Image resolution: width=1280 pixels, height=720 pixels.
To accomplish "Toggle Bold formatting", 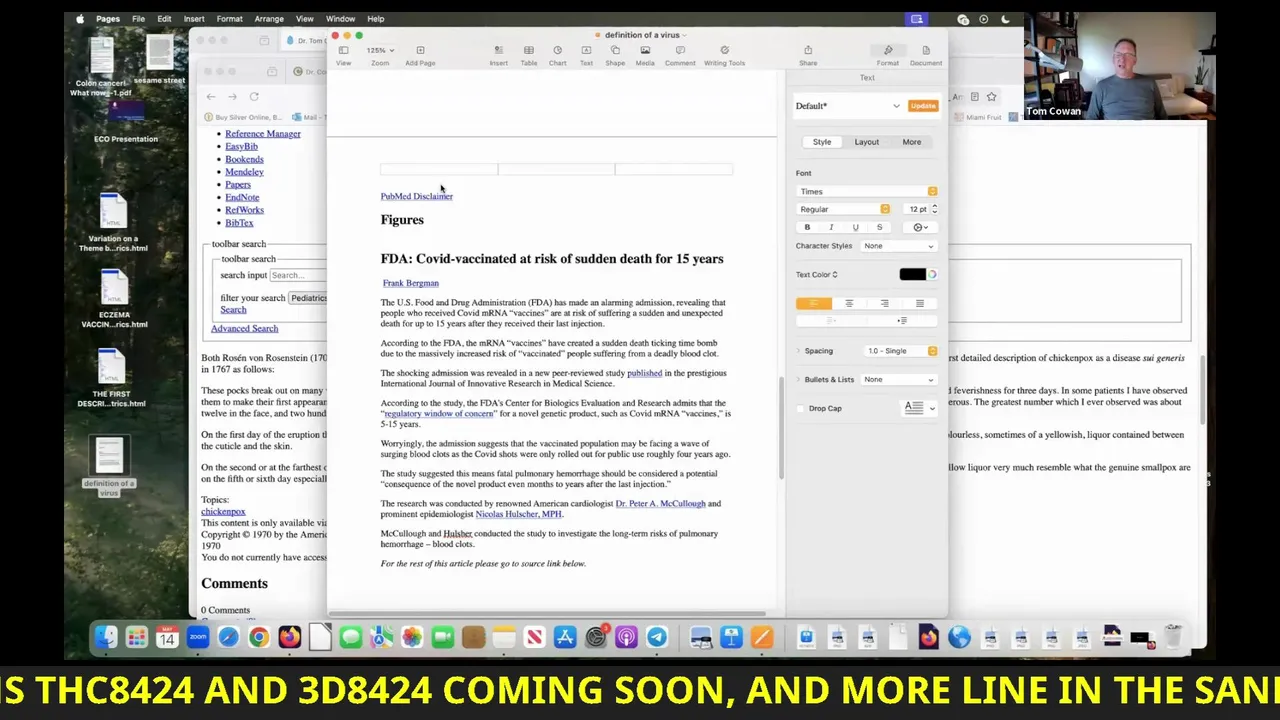I will point(807,227).
